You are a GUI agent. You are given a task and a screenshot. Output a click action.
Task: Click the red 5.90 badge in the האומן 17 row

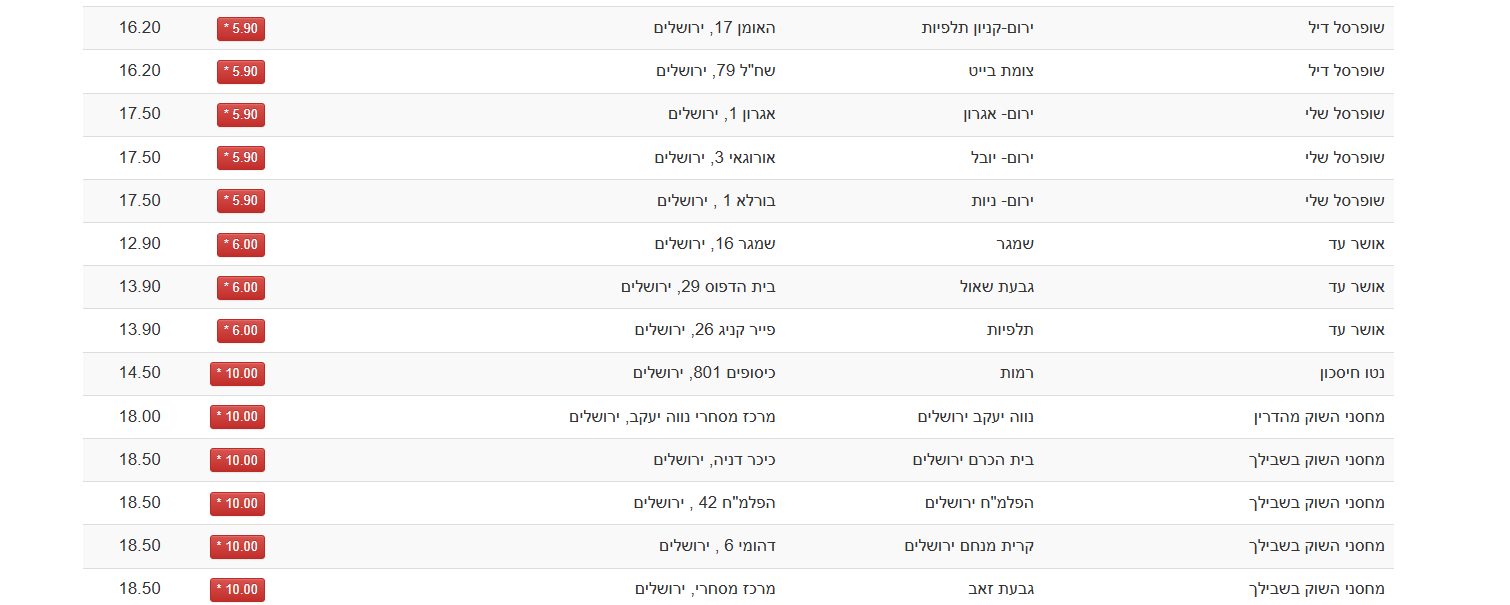(x=240, y=29)
